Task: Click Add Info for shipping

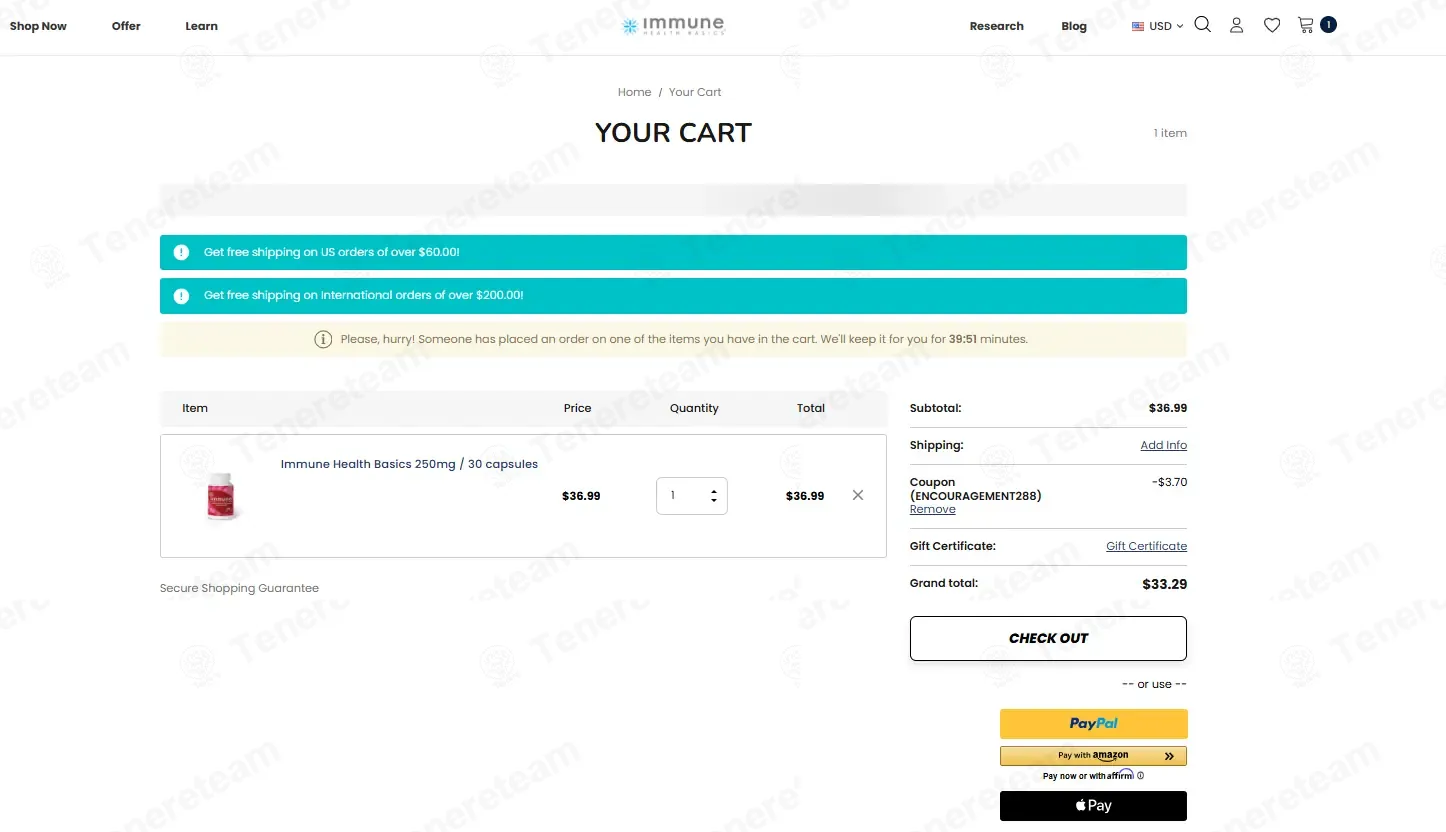Action: (x=1164, y=445)
